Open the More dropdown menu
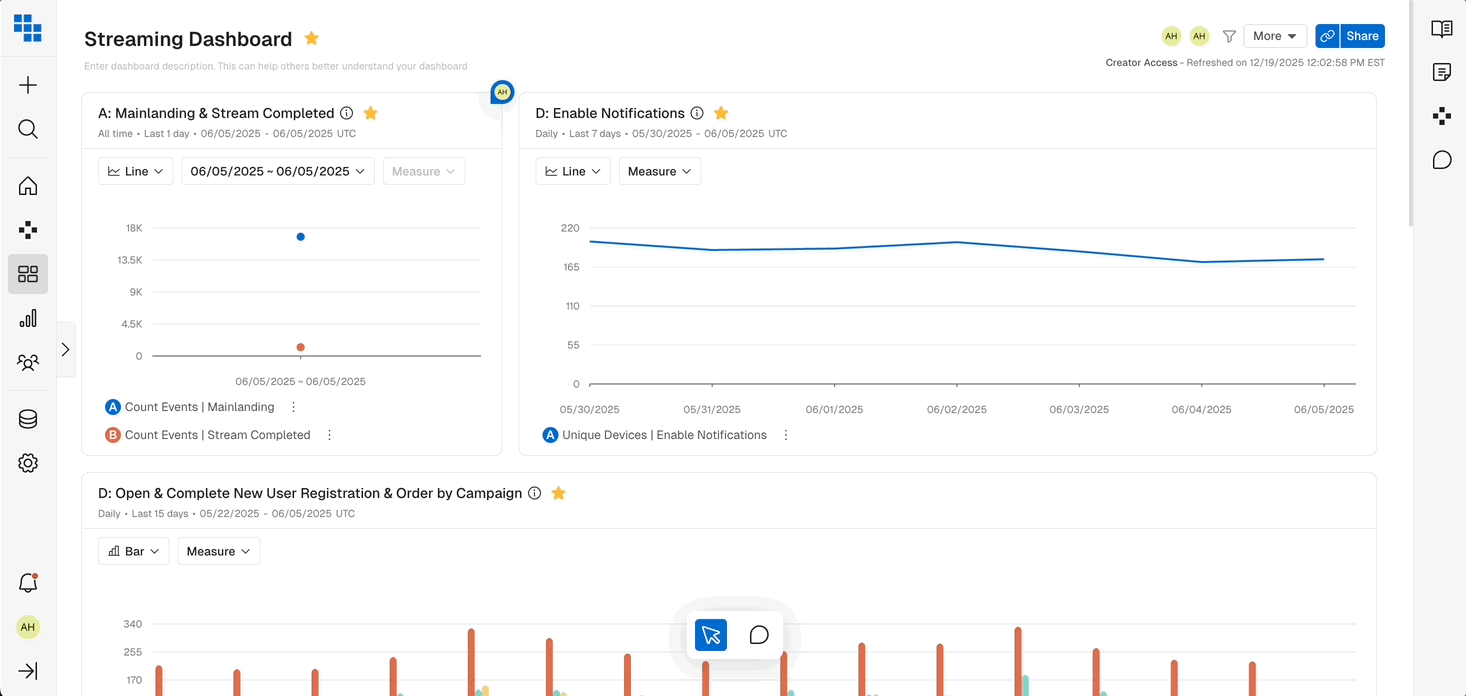Screen dimensions: 1466x696 1275,36
